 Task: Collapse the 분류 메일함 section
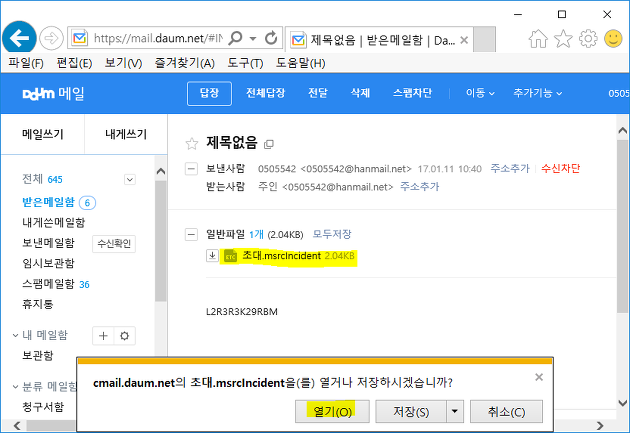15,387
